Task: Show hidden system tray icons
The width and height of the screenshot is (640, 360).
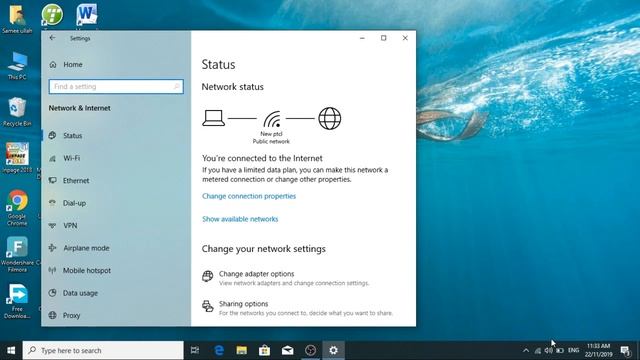Action: pos(526,350)
